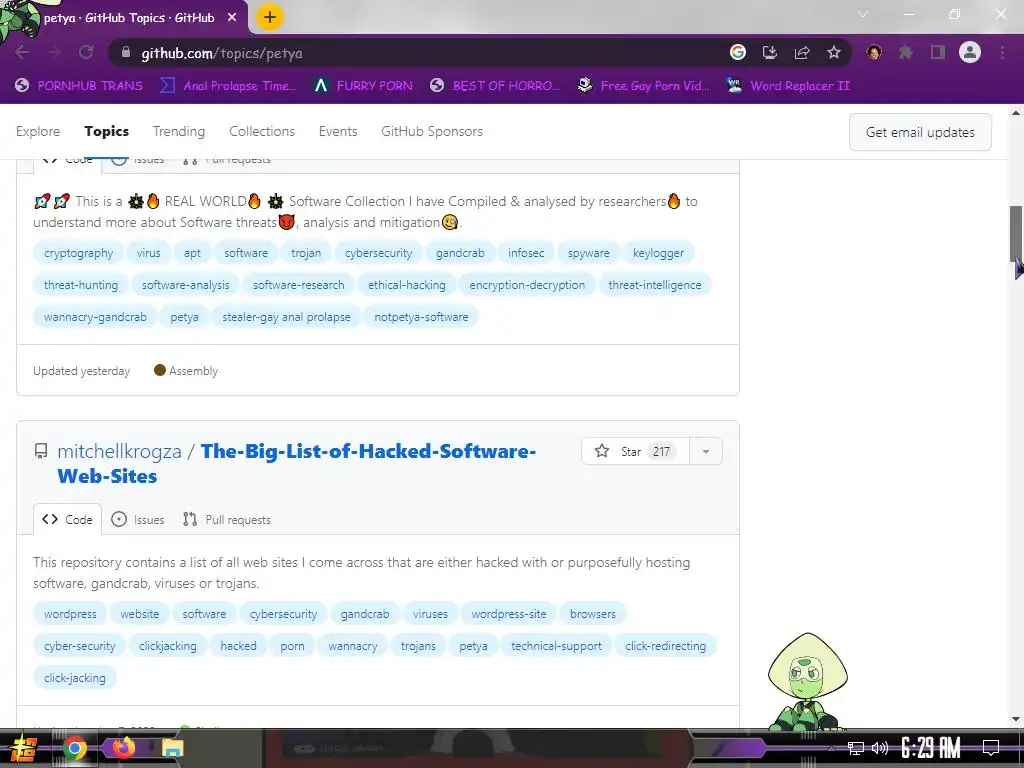Select the threat-hunting topic tag
The height and width of the screenshot is (768, 1024).
[81, 285]
